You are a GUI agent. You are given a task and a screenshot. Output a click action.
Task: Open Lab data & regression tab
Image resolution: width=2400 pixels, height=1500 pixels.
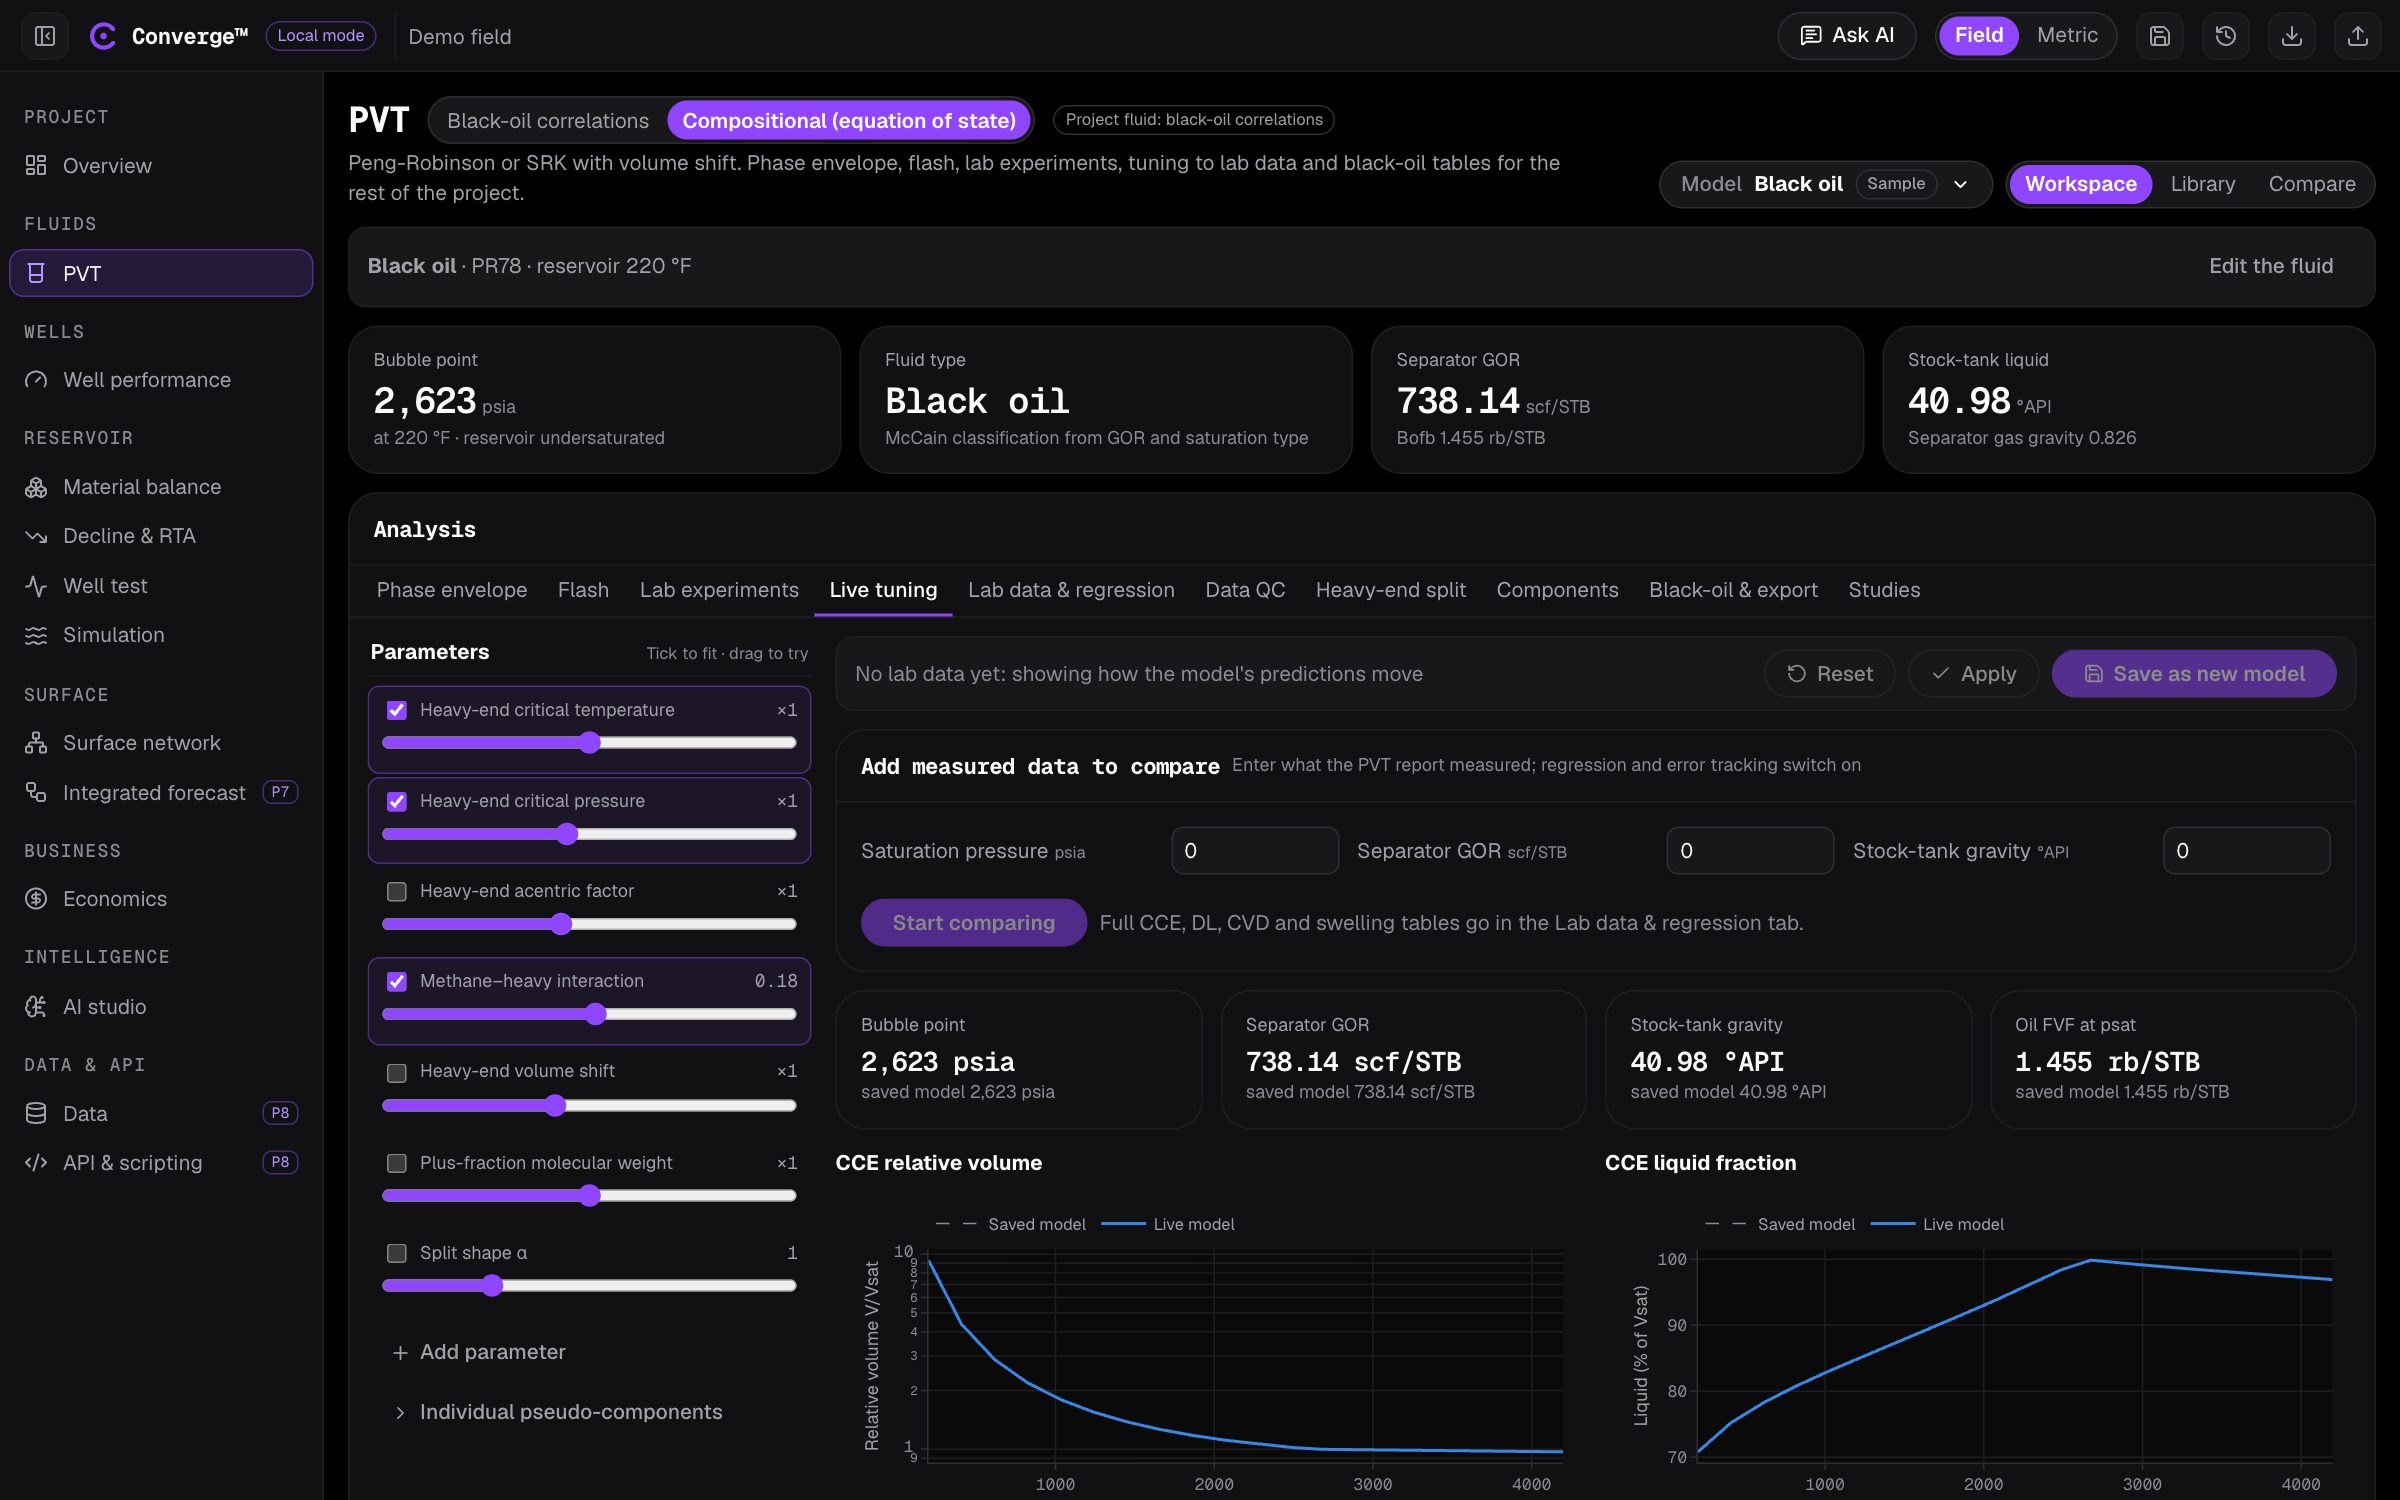coord(1071,590)
